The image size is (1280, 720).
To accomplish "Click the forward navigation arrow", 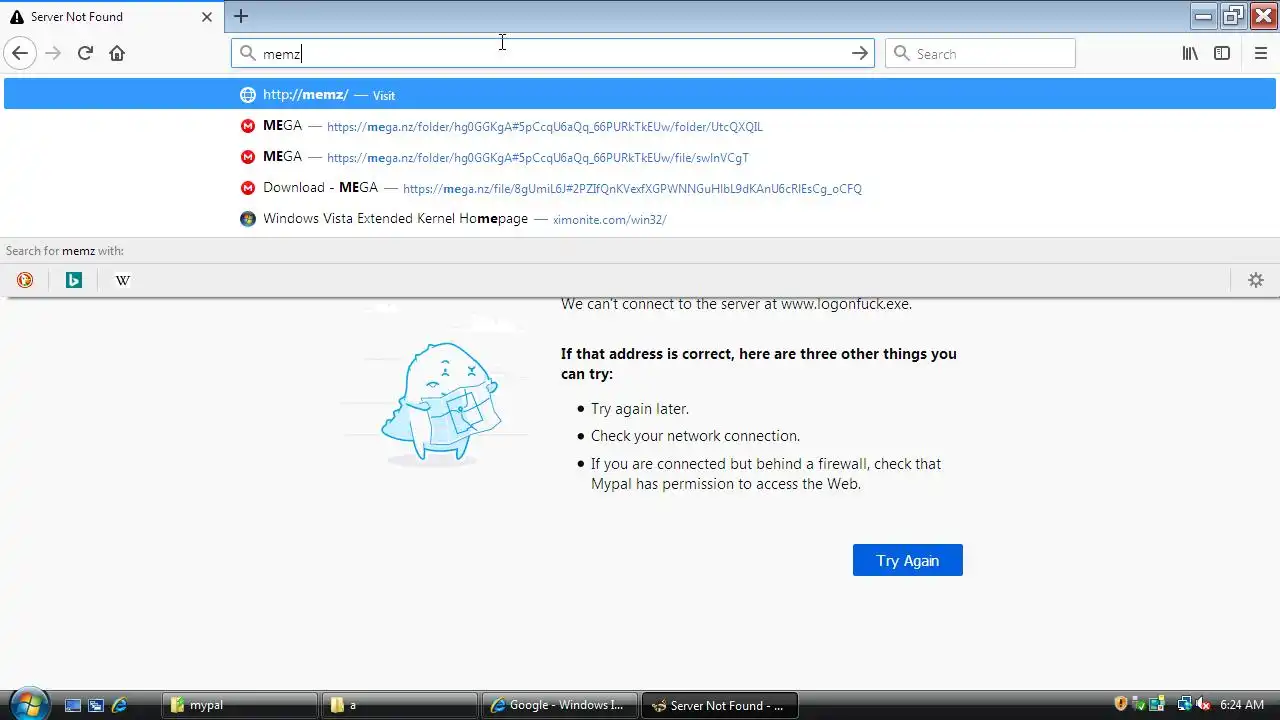I will pyautogui.click(x=53, y=53).
